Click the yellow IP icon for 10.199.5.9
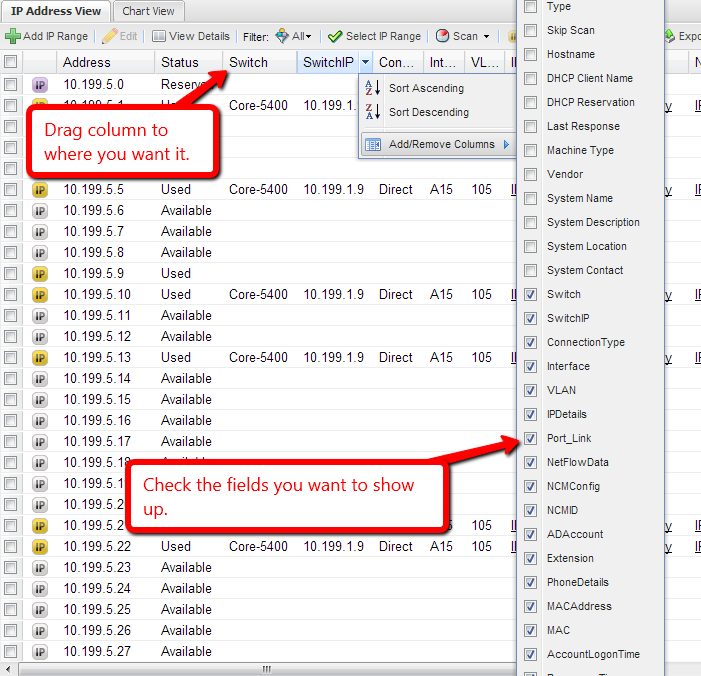This screenshot has width=701, height=676. (40, 274)
